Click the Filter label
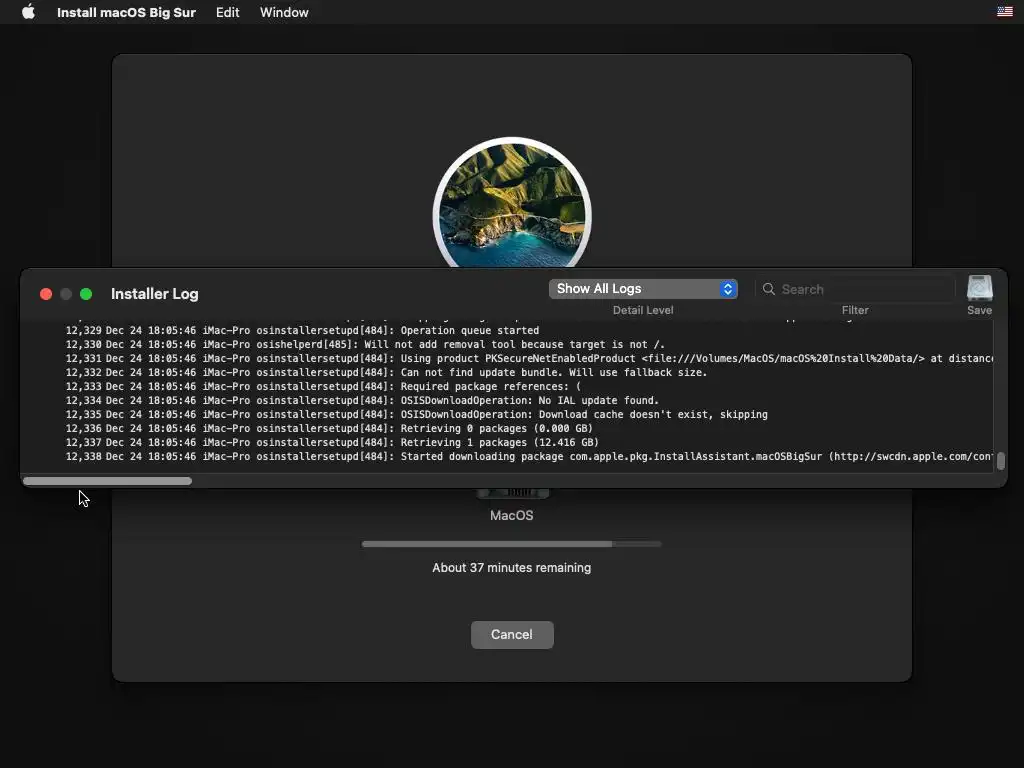The image size is (1024, 768). [x=855, y=310]
